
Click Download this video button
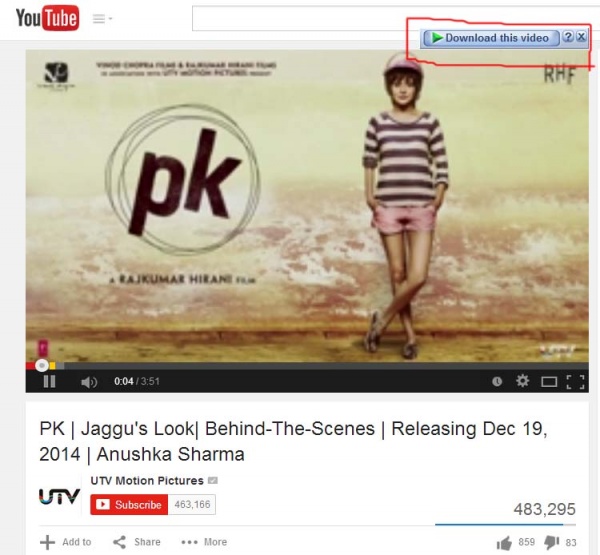click(491, 38)
